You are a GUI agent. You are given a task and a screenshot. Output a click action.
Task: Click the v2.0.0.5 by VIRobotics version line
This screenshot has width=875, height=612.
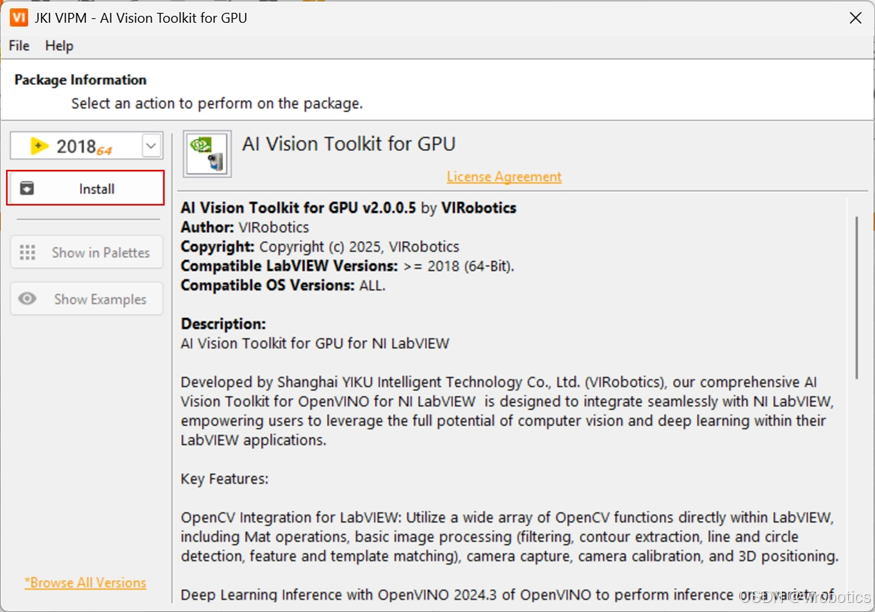tap(348, 208)
